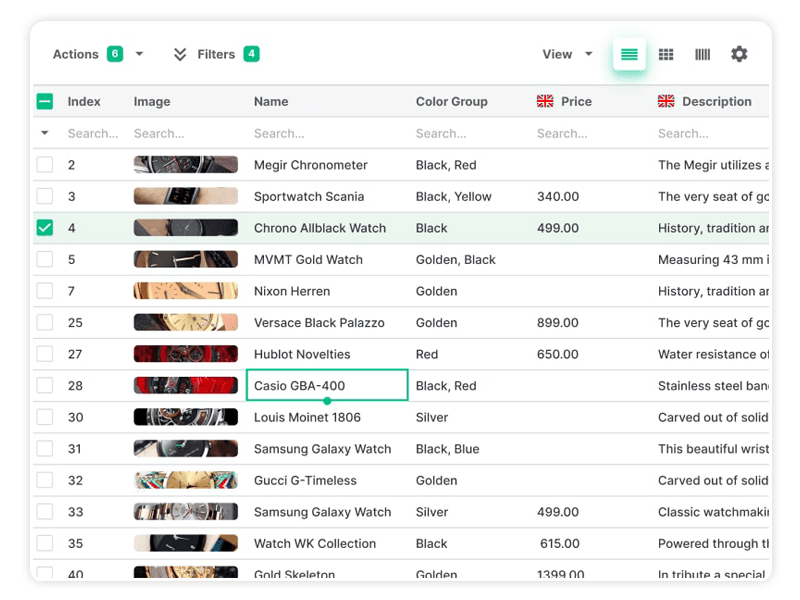
Task: Click the Actions button label
Action: 76,54
